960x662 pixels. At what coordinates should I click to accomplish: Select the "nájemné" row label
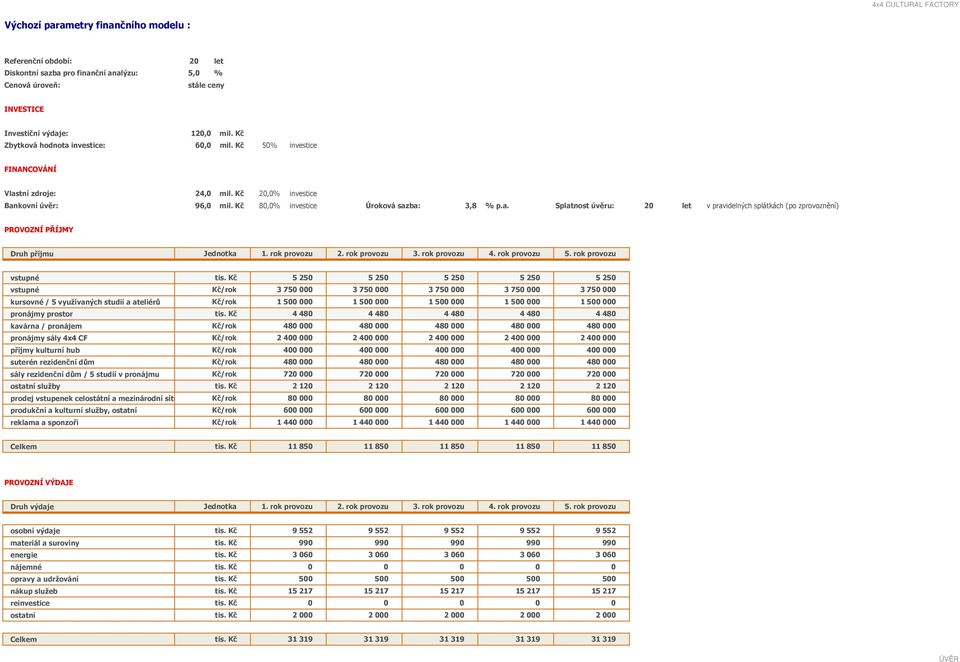[26, 567]
